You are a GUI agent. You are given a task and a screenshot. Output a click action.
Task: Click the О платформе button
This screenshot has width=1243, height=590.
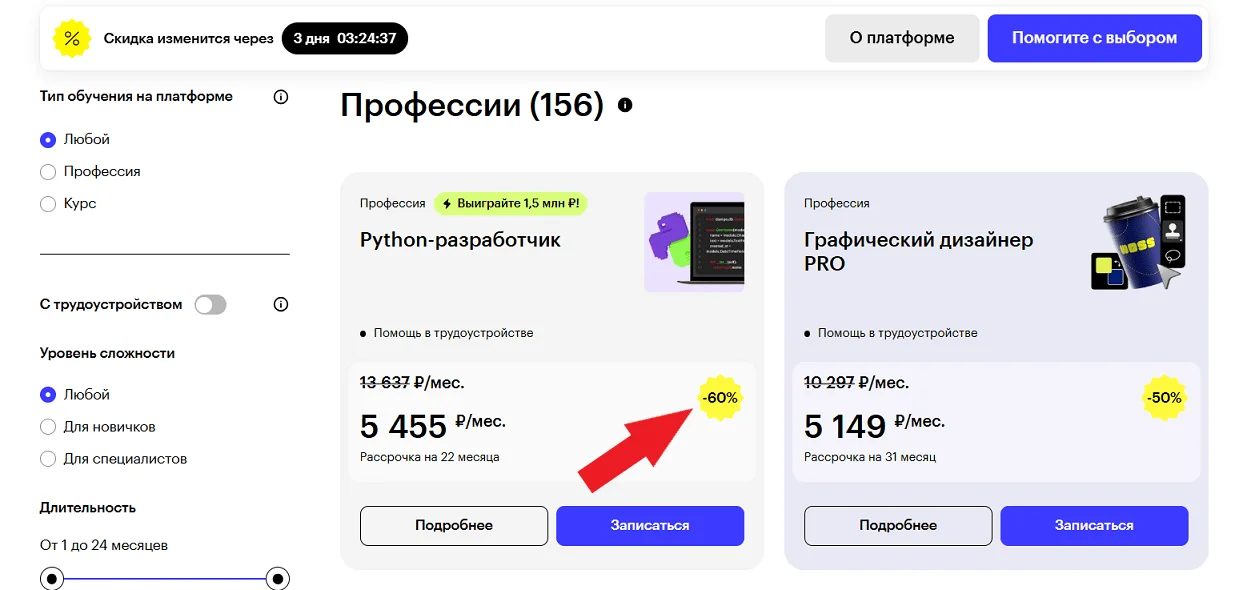pos(902,39)
